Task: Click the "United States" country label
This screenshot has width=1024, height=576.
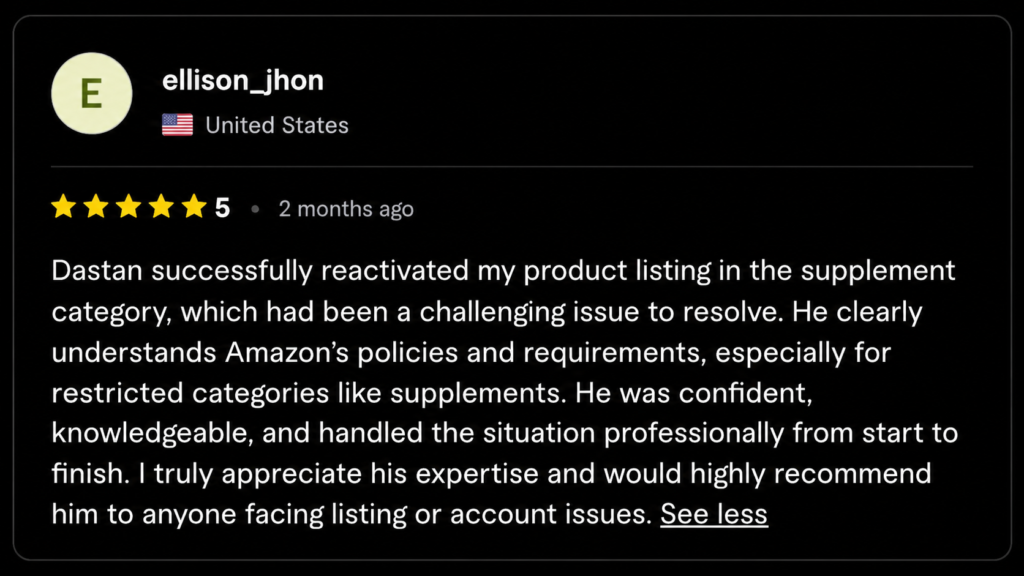Action: (x=277, y=125)
